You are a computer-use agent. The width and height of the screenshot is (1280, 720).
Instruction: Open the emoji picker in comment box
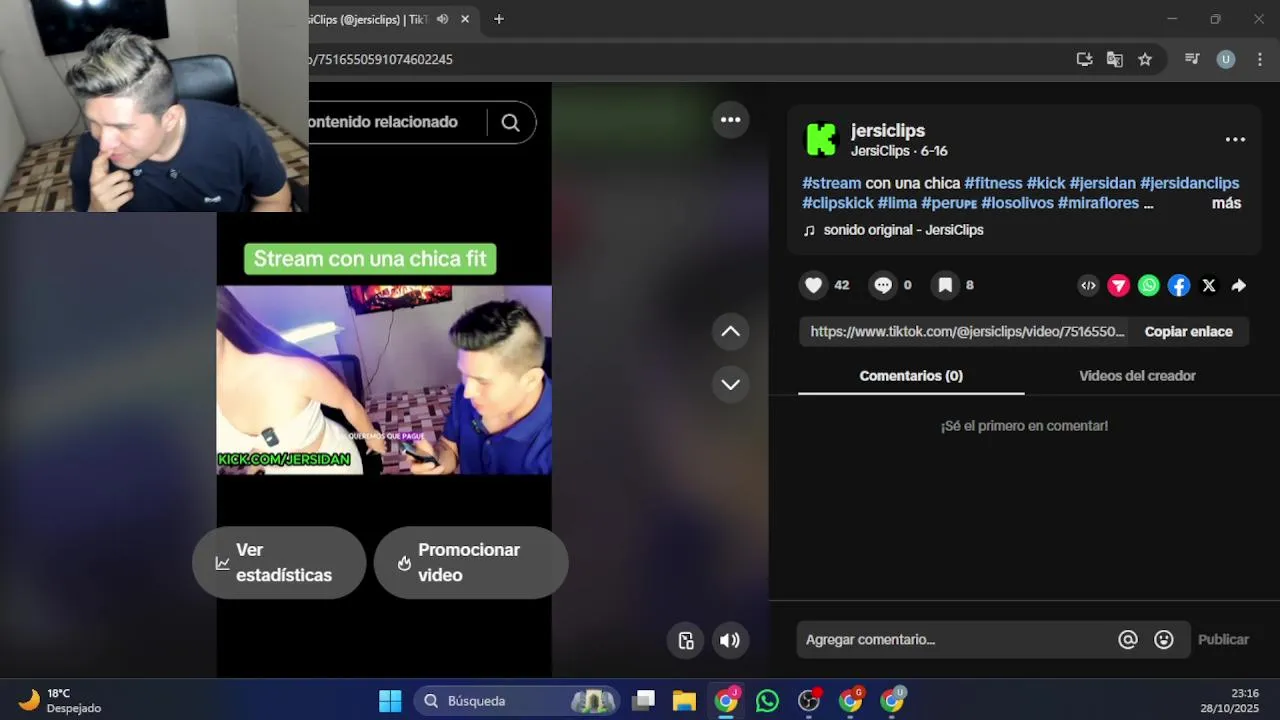tap(1164, 640)
